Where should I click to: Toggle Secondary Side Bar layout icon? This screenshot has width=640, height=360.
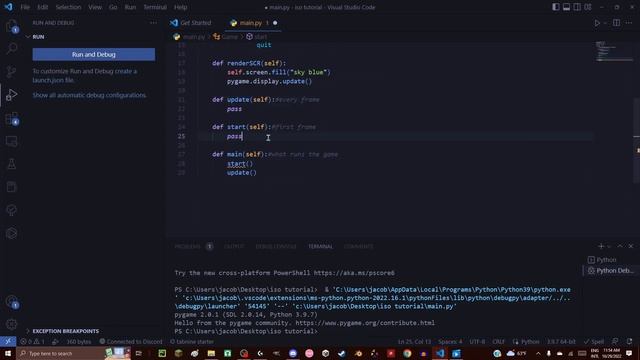pos(577,7)
